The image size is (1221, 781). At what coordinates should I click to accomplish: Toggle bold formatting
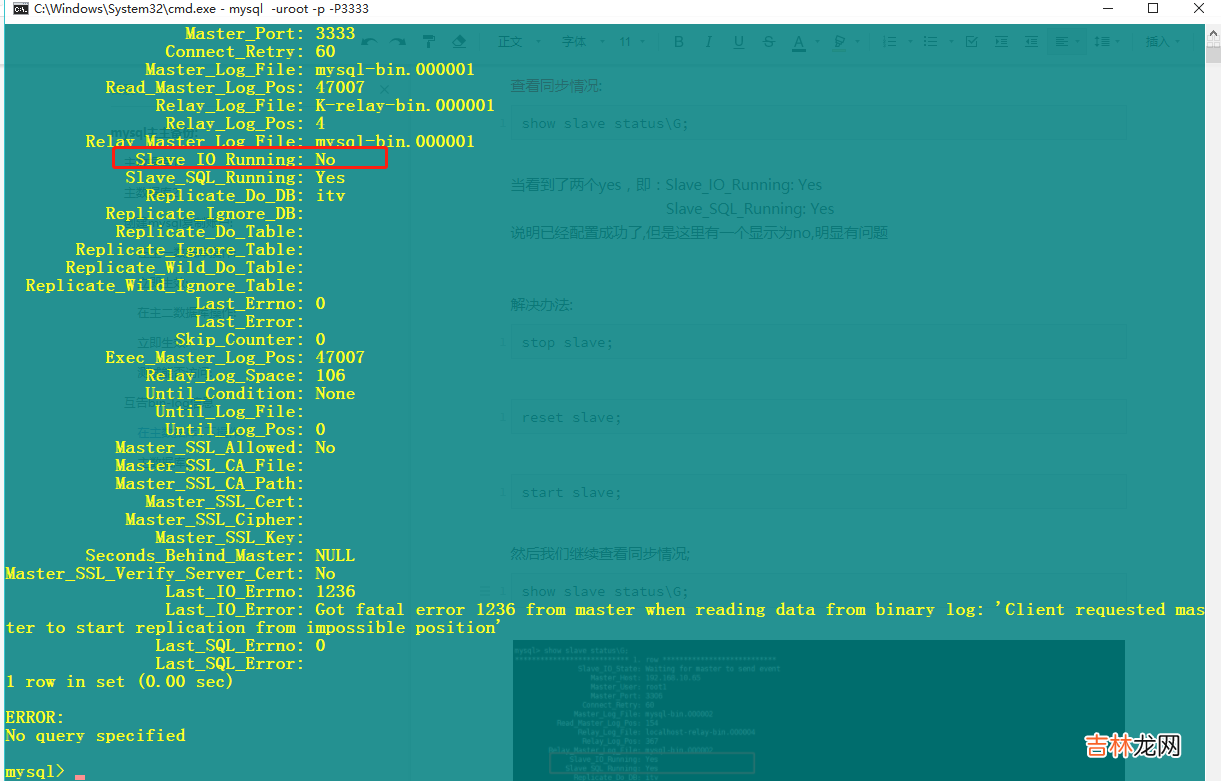pyautogui.click(x=679, y=42)
